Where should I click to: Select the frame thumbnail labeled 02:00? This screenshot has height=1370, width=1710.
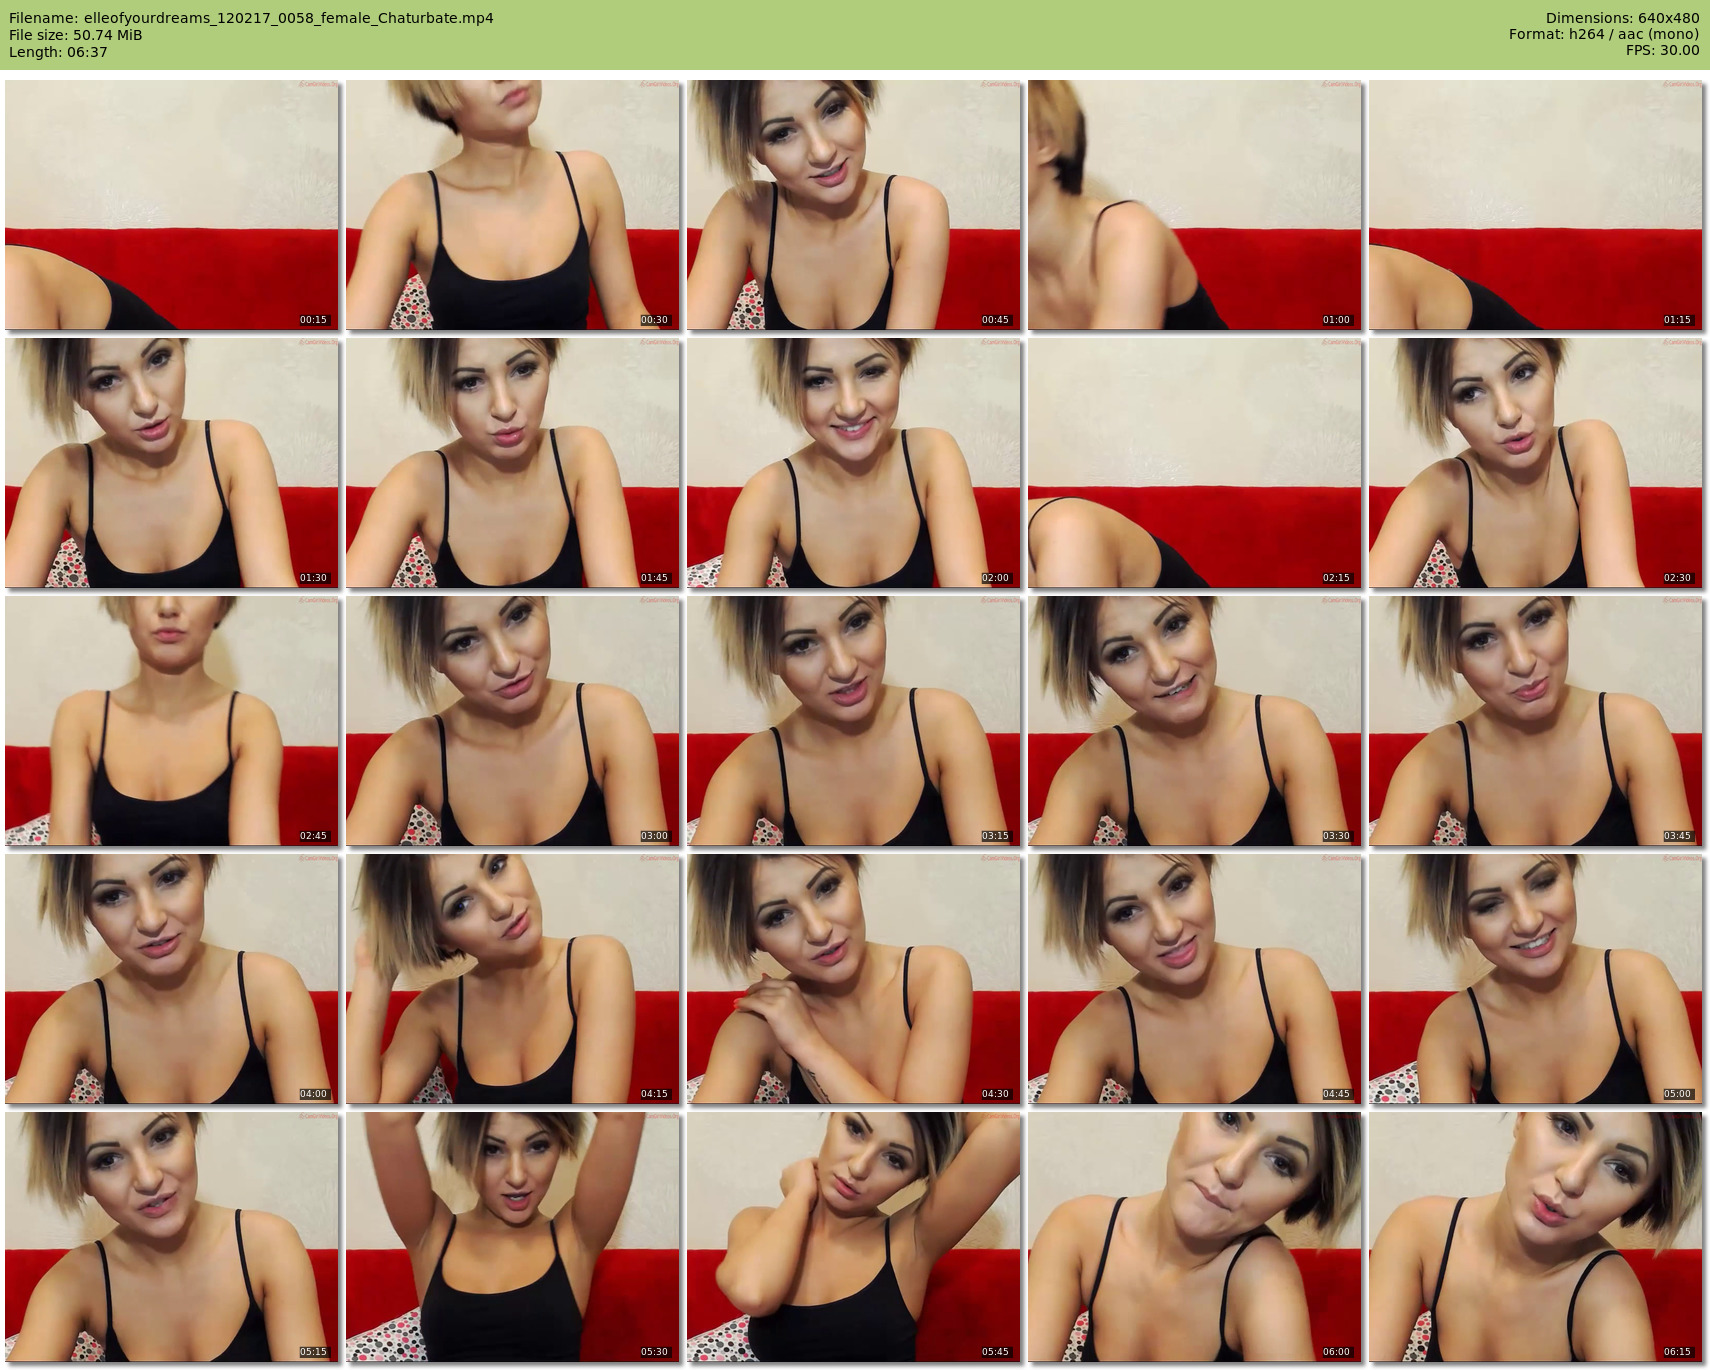point(854,463)
